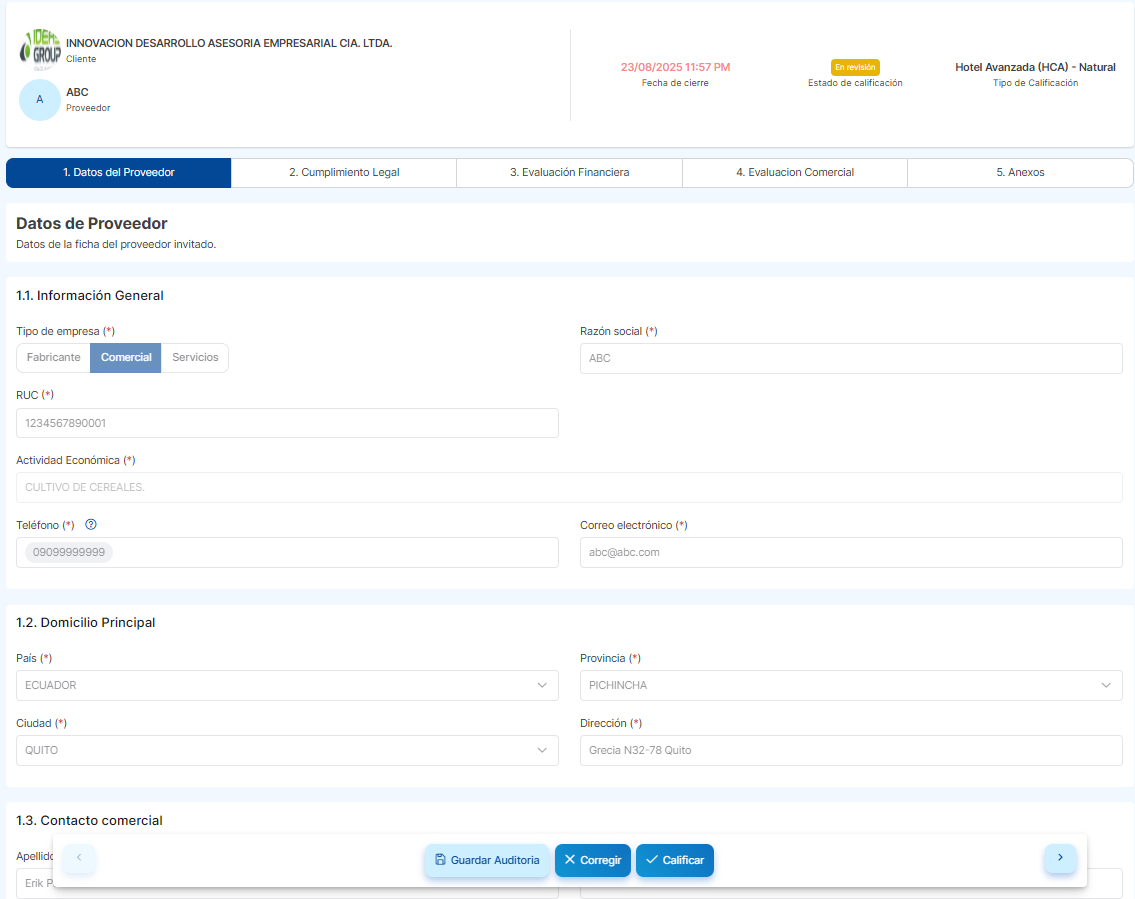Go back with the left arrow button
This screenshot has width=1135, height=899.
coord(79,858)
